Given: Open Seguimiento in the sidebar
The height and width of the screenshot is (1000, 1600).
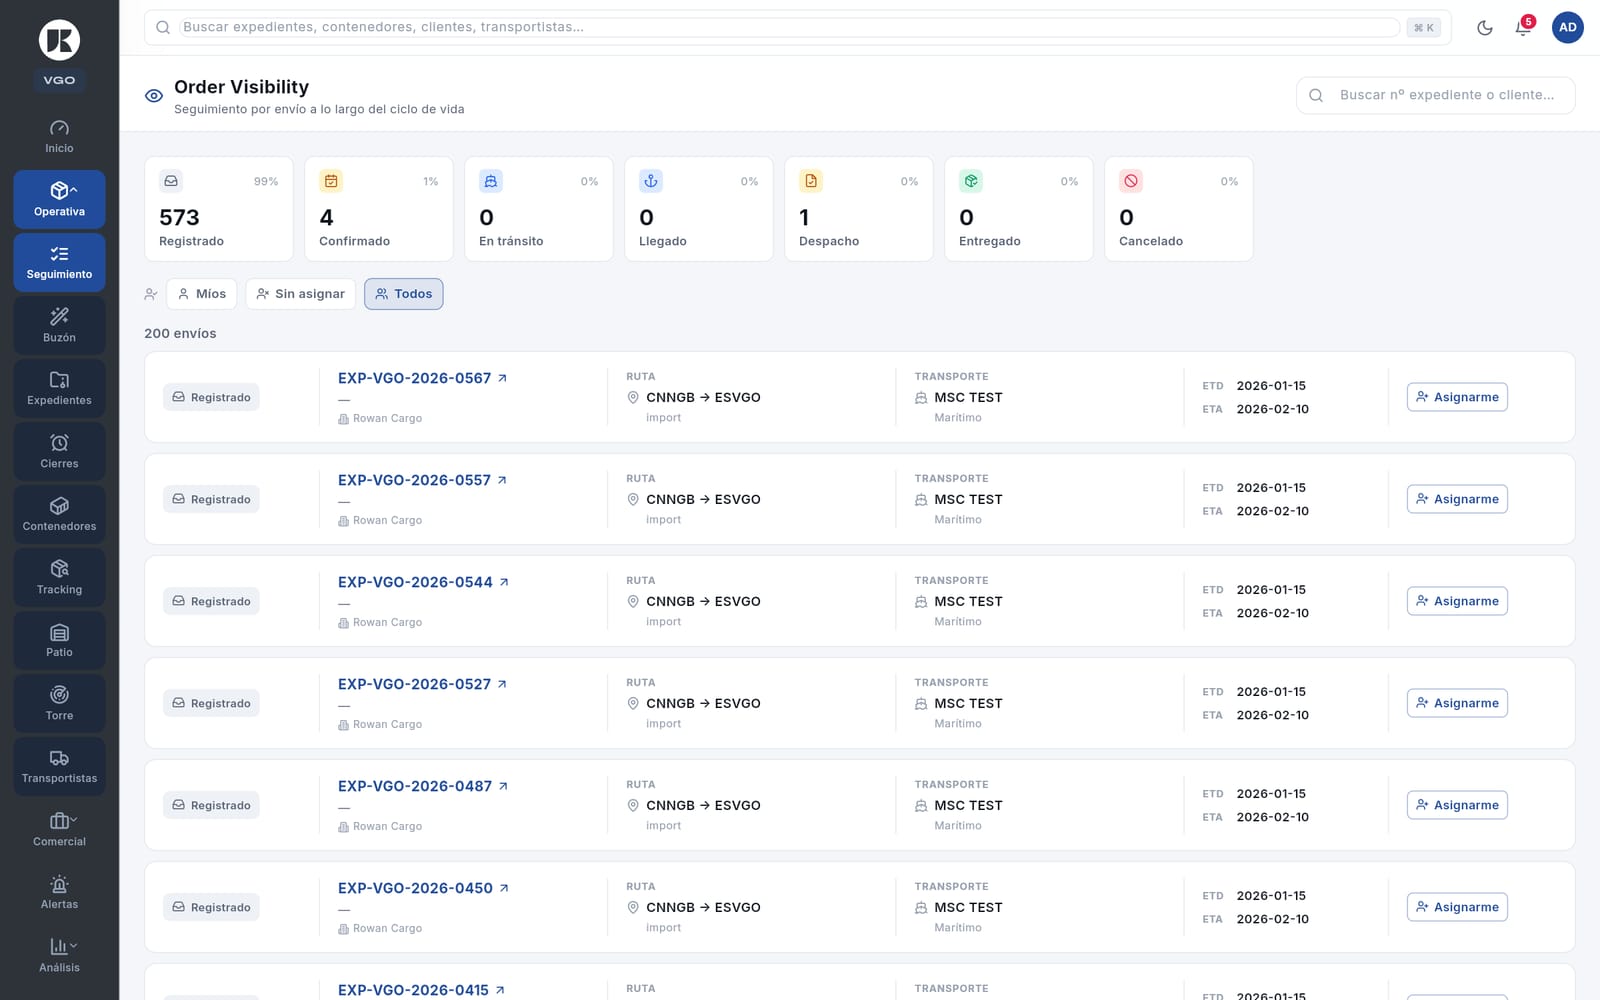Looking at the screenshot, I should coord(59,263).
